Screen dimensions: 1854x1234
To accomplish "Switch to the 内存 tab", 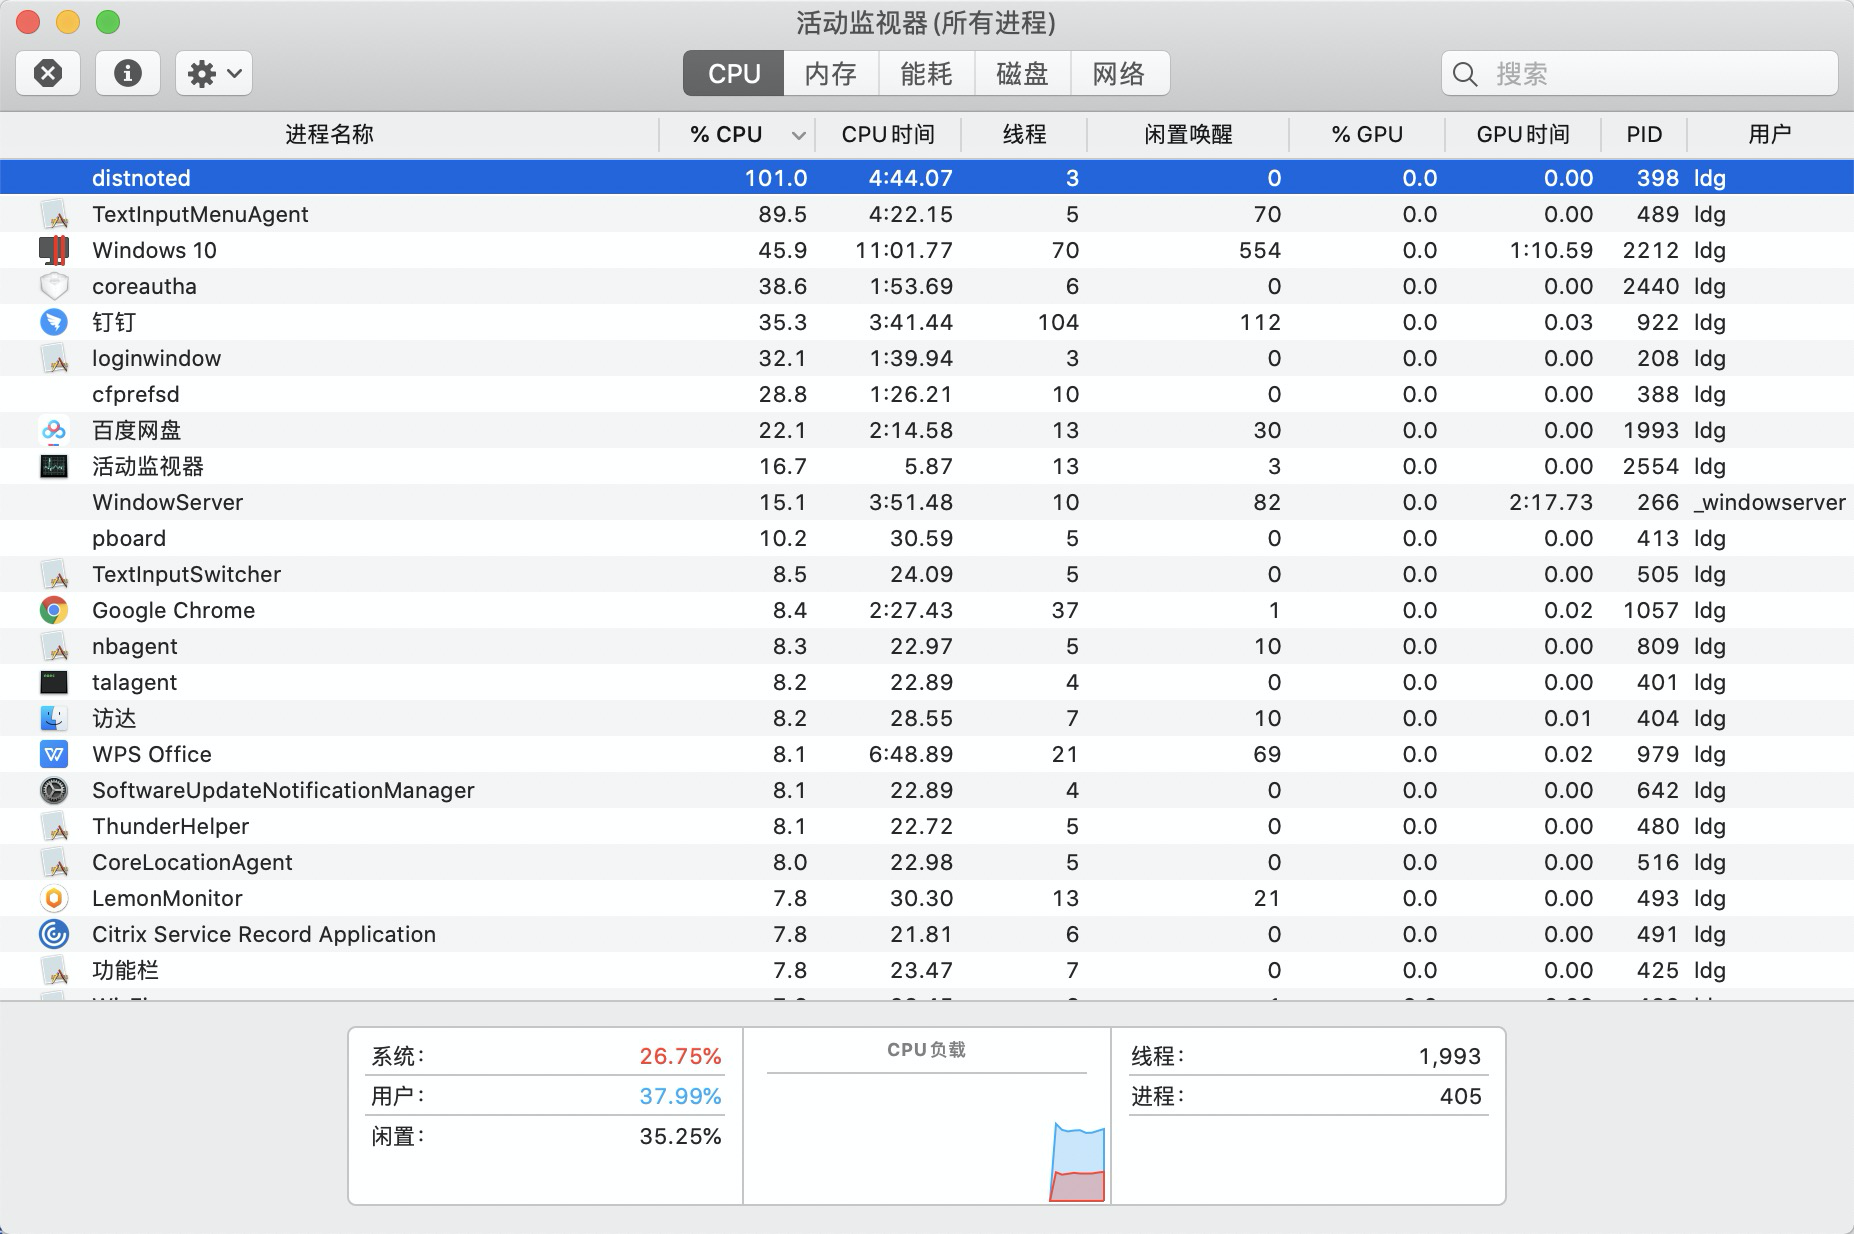I will 830,74.
